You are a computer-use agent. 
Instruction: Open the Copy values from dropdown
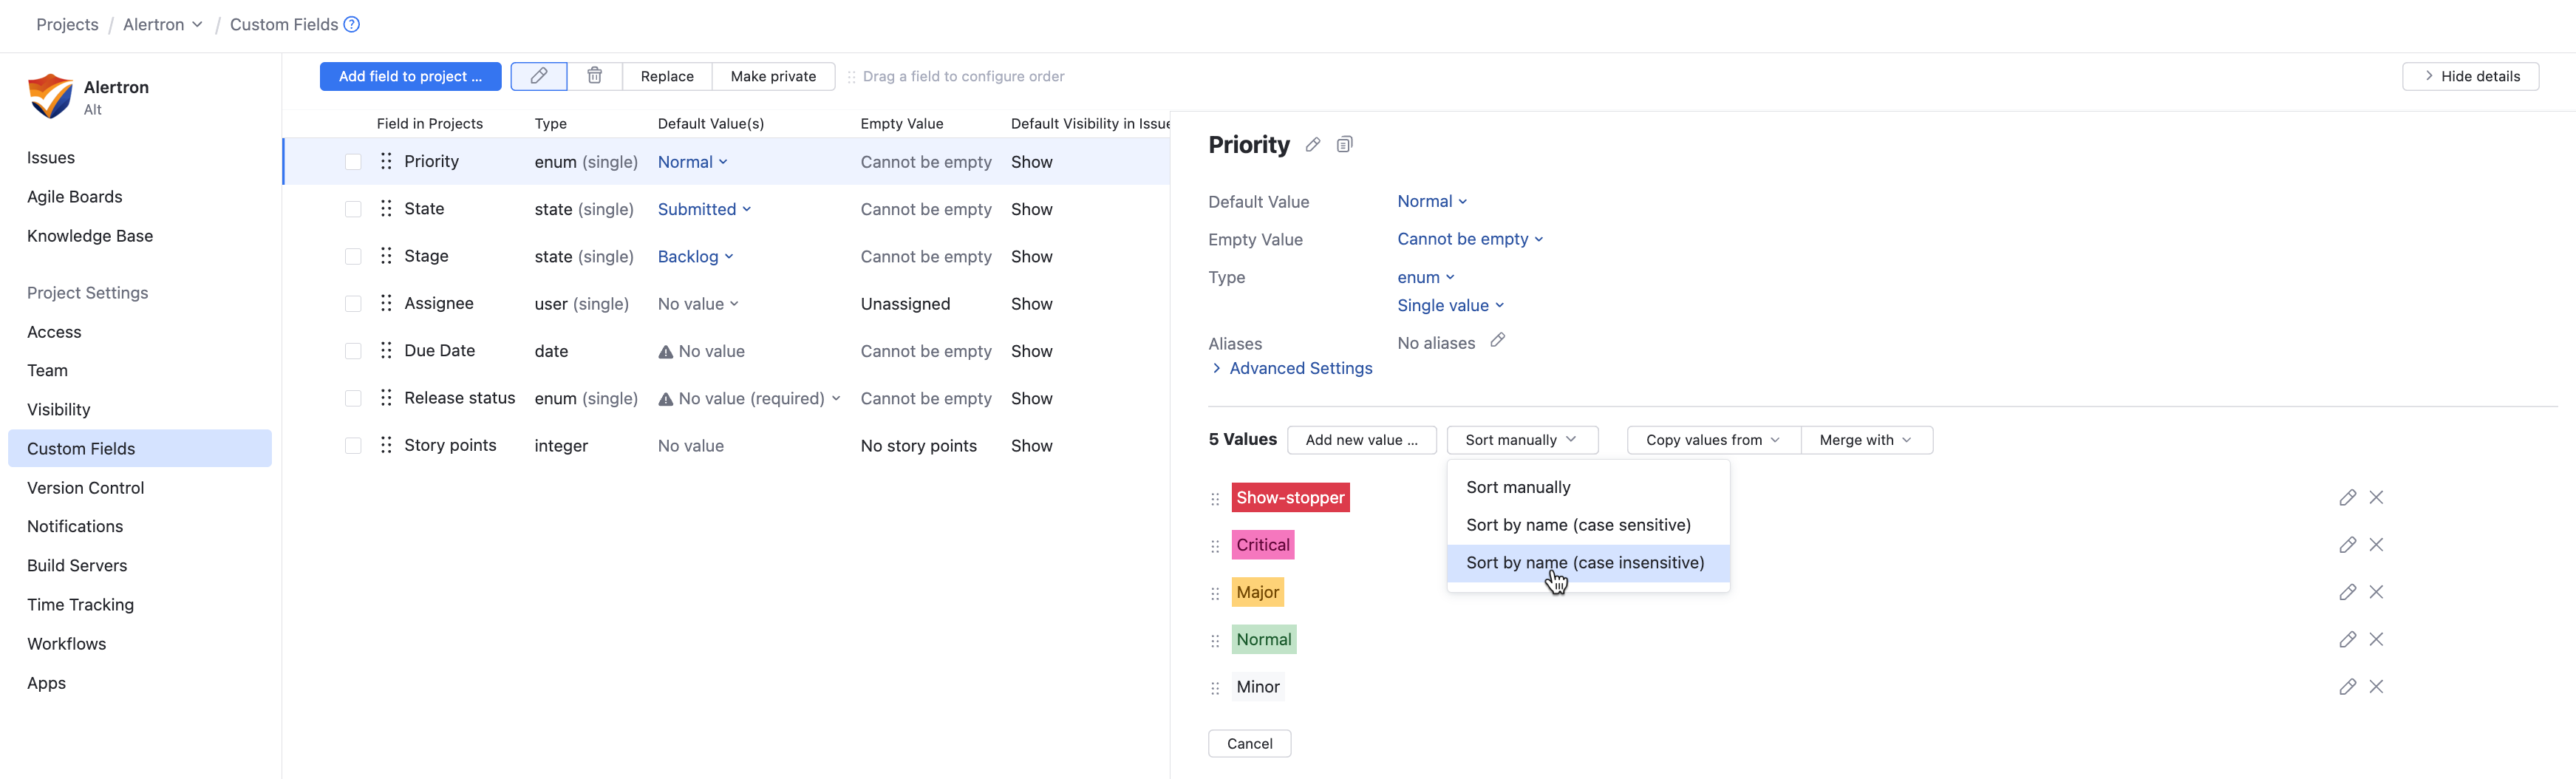(1713, 440)
